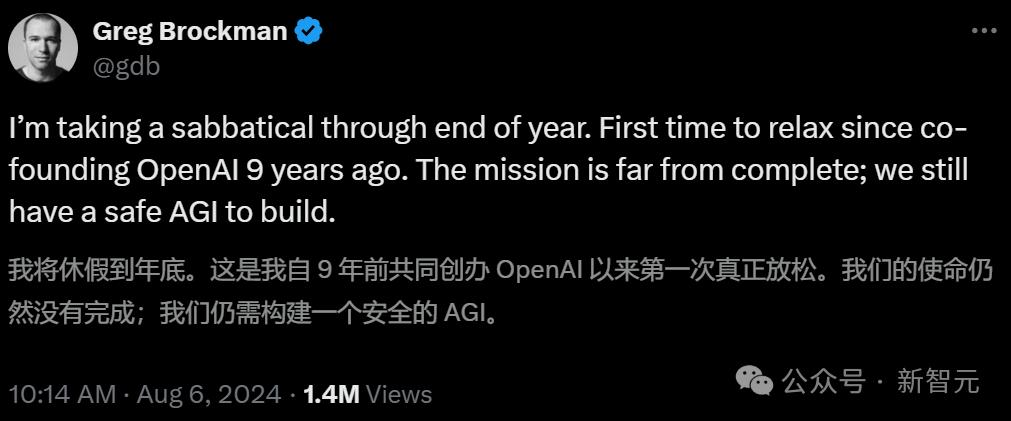Click the WeChat logo watermark icon
1011x421 pixels.
[755, 380]
